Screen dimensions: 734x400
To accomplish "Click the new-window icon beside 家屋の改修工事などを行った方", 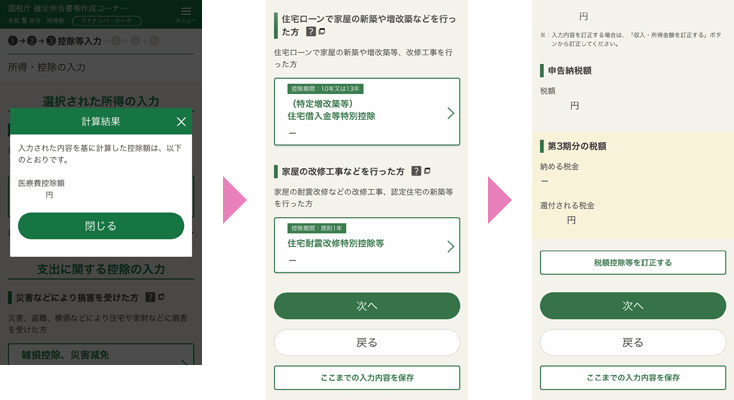I will [x=427, y=171].
